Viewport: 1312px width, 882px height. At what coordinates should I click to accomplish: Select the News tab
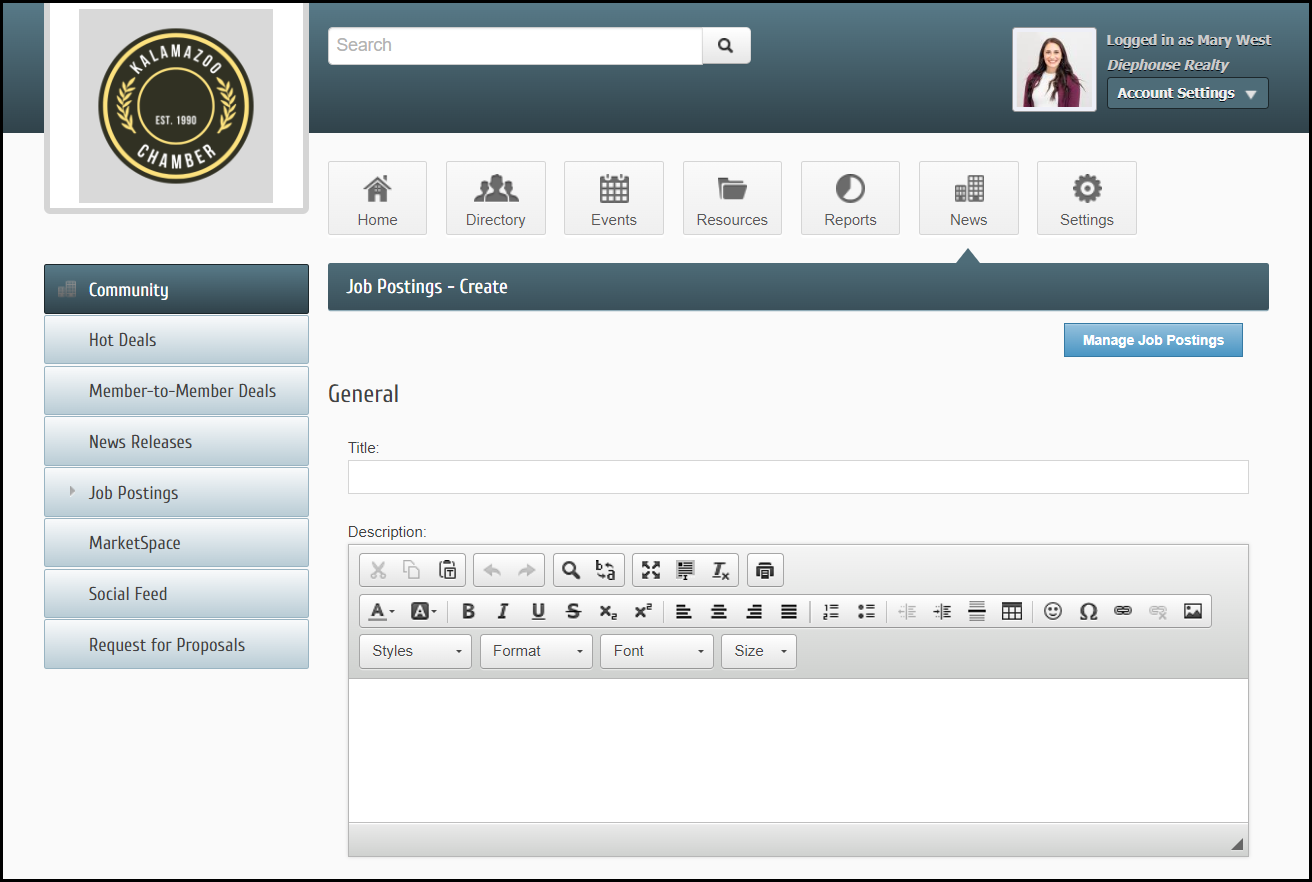click(x=969, y=198)
